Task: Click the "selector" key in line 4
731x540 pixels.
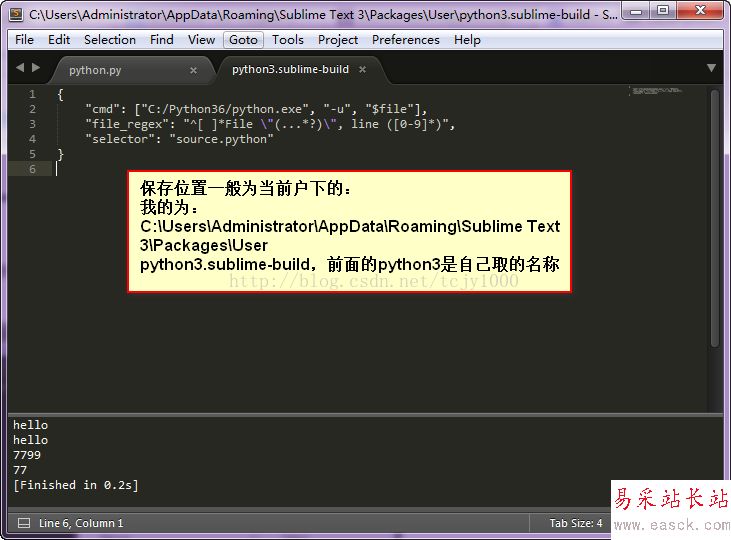Action: (120, 139)
